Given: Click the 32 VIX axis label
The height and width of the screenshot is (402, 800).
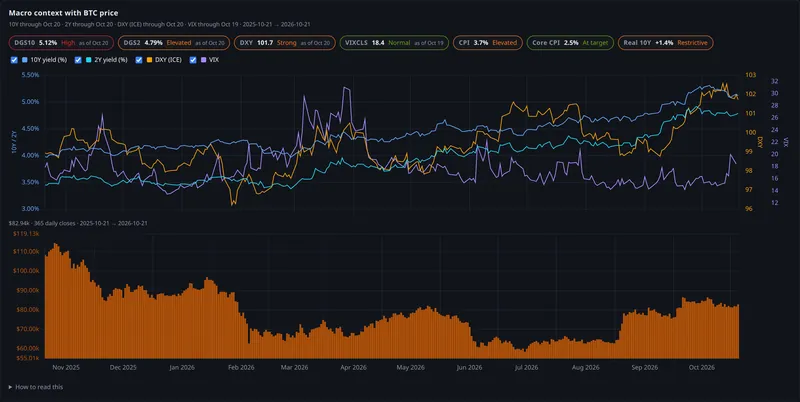Looking at the screenshot, I should (x=774, y=81).
